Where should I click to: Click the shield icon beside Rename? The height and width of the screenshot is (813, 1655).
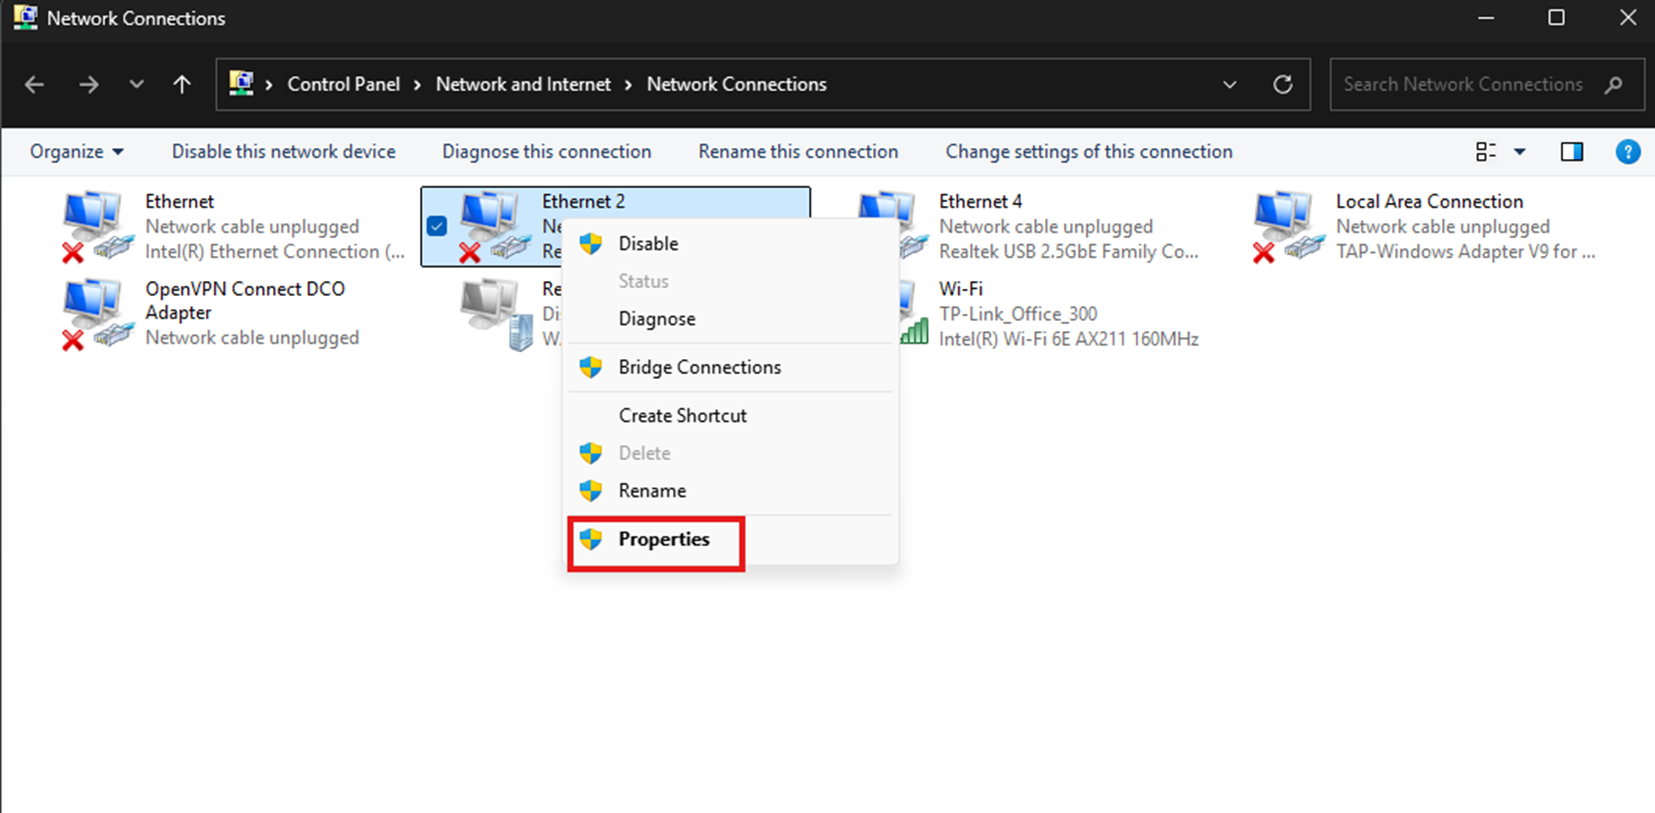pyautogui.click(x=591, y=491)
